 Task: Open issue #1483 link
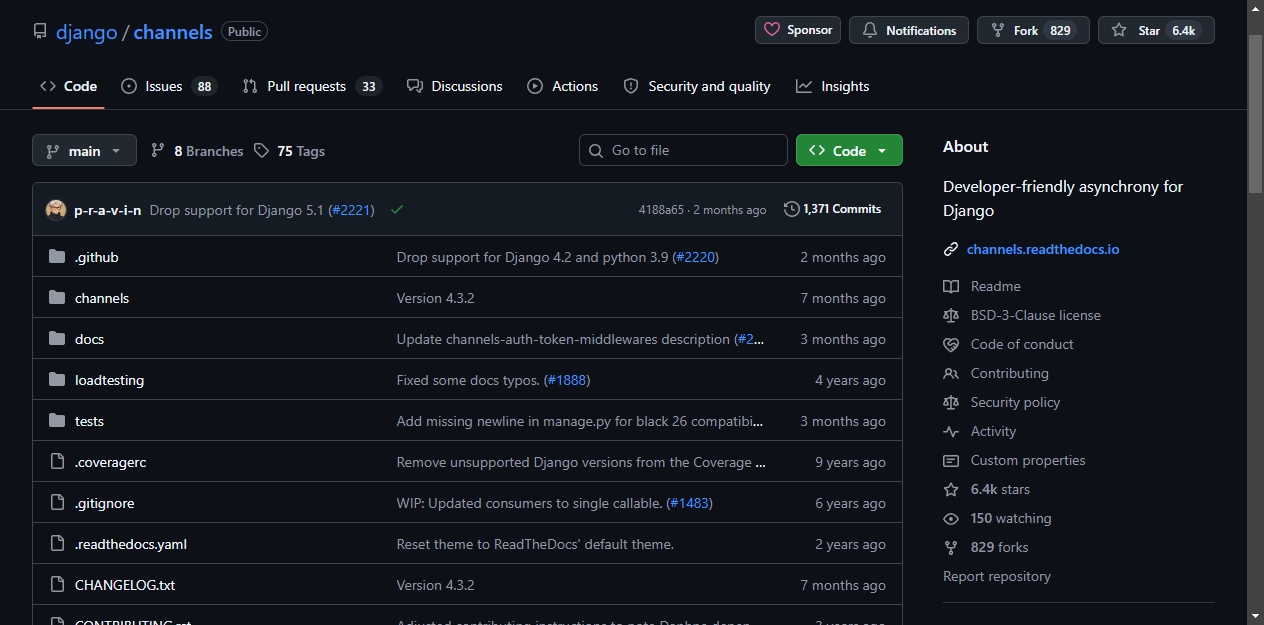pos(689,503)
